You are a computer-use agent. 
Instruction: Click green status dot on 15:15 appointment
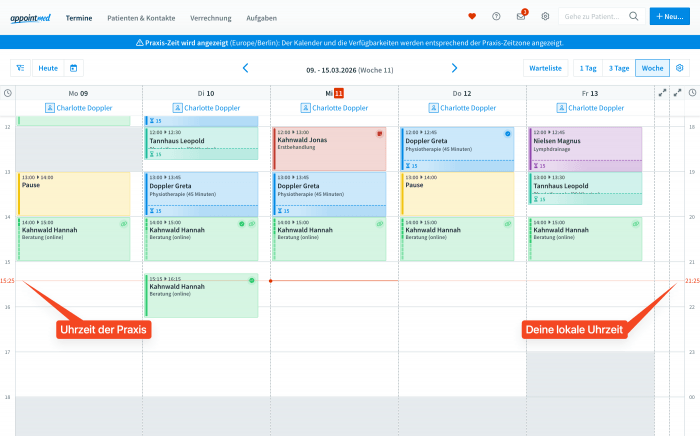click(x=252, y=280)
